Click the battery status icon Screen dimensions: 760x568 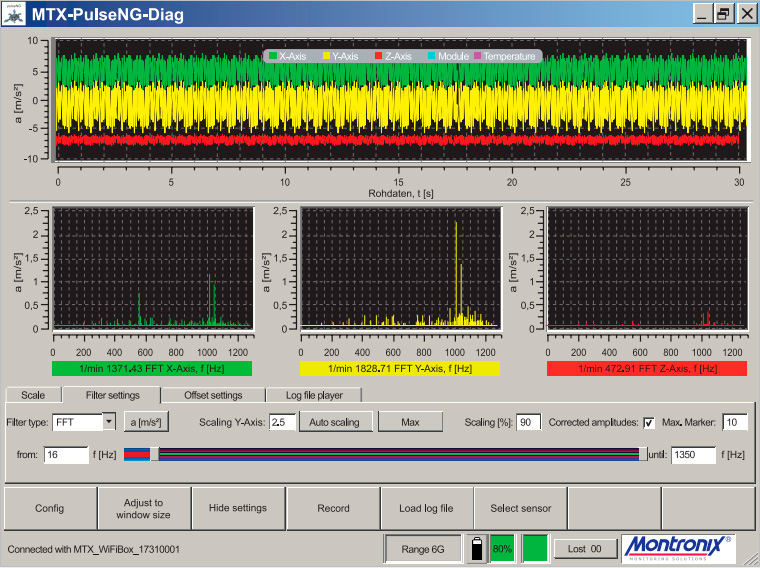point(477,549)
